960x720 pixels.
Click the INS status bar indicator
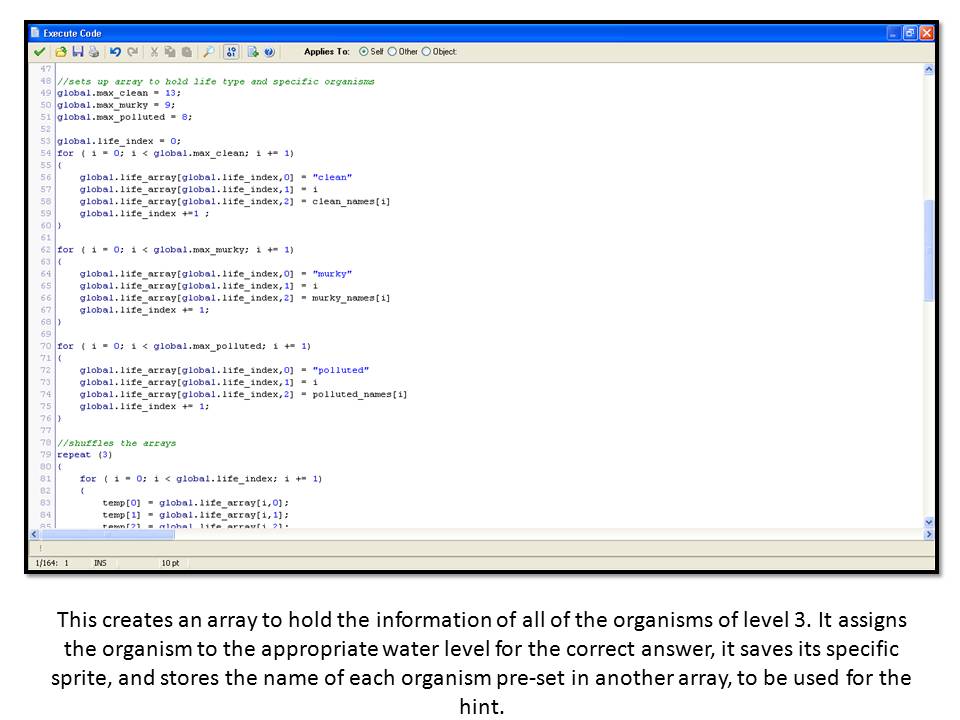[x=100, y=563]
